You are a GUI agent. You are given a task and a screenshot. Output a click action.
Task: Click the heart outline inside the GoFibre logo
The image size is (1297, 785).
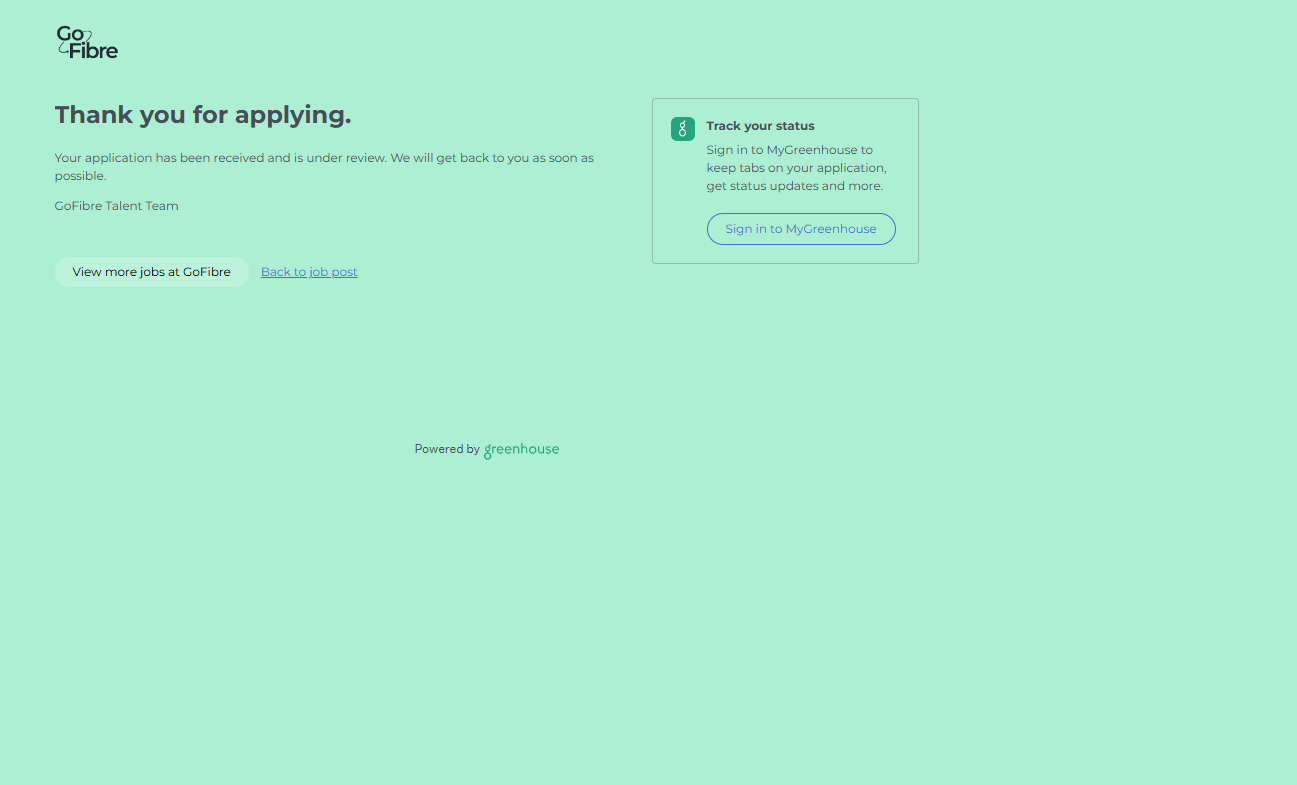[x=86, y=36]
